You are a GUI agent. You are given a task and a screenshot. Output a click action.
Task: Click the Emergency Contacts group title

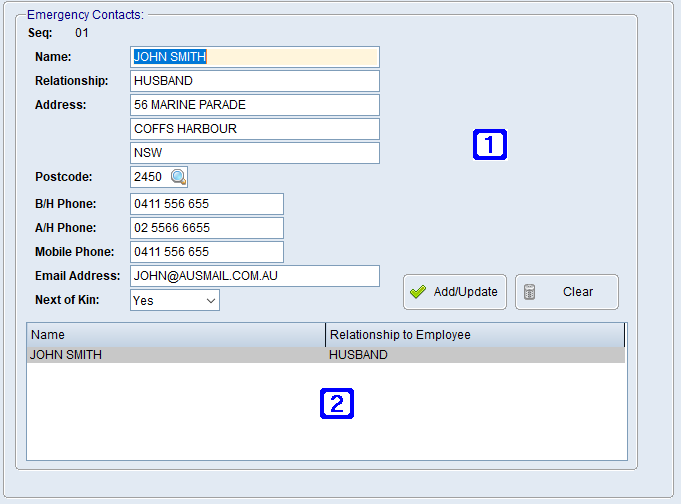85,15
